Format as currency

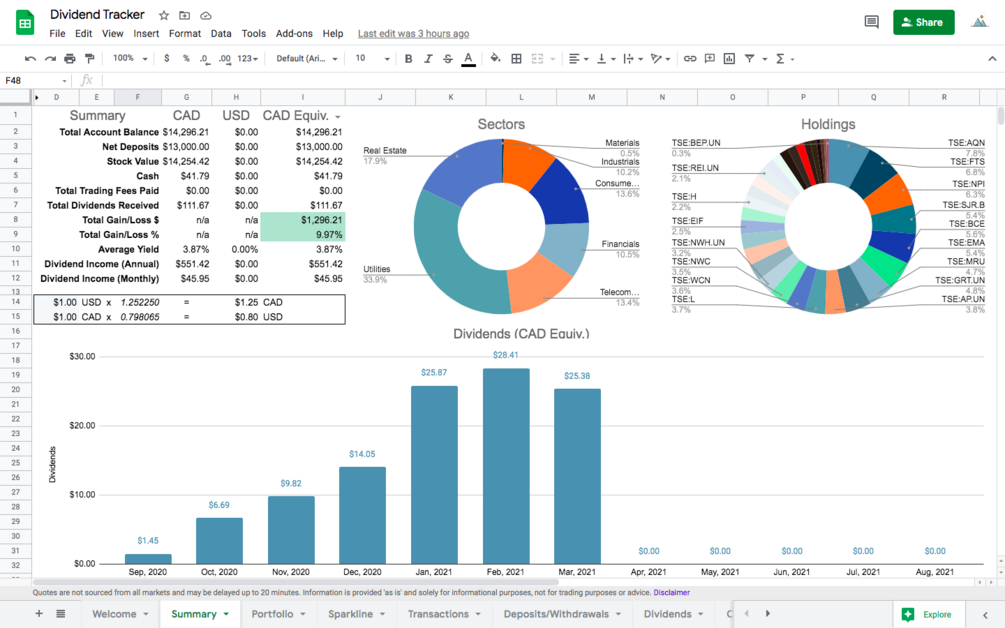[167, 58]
